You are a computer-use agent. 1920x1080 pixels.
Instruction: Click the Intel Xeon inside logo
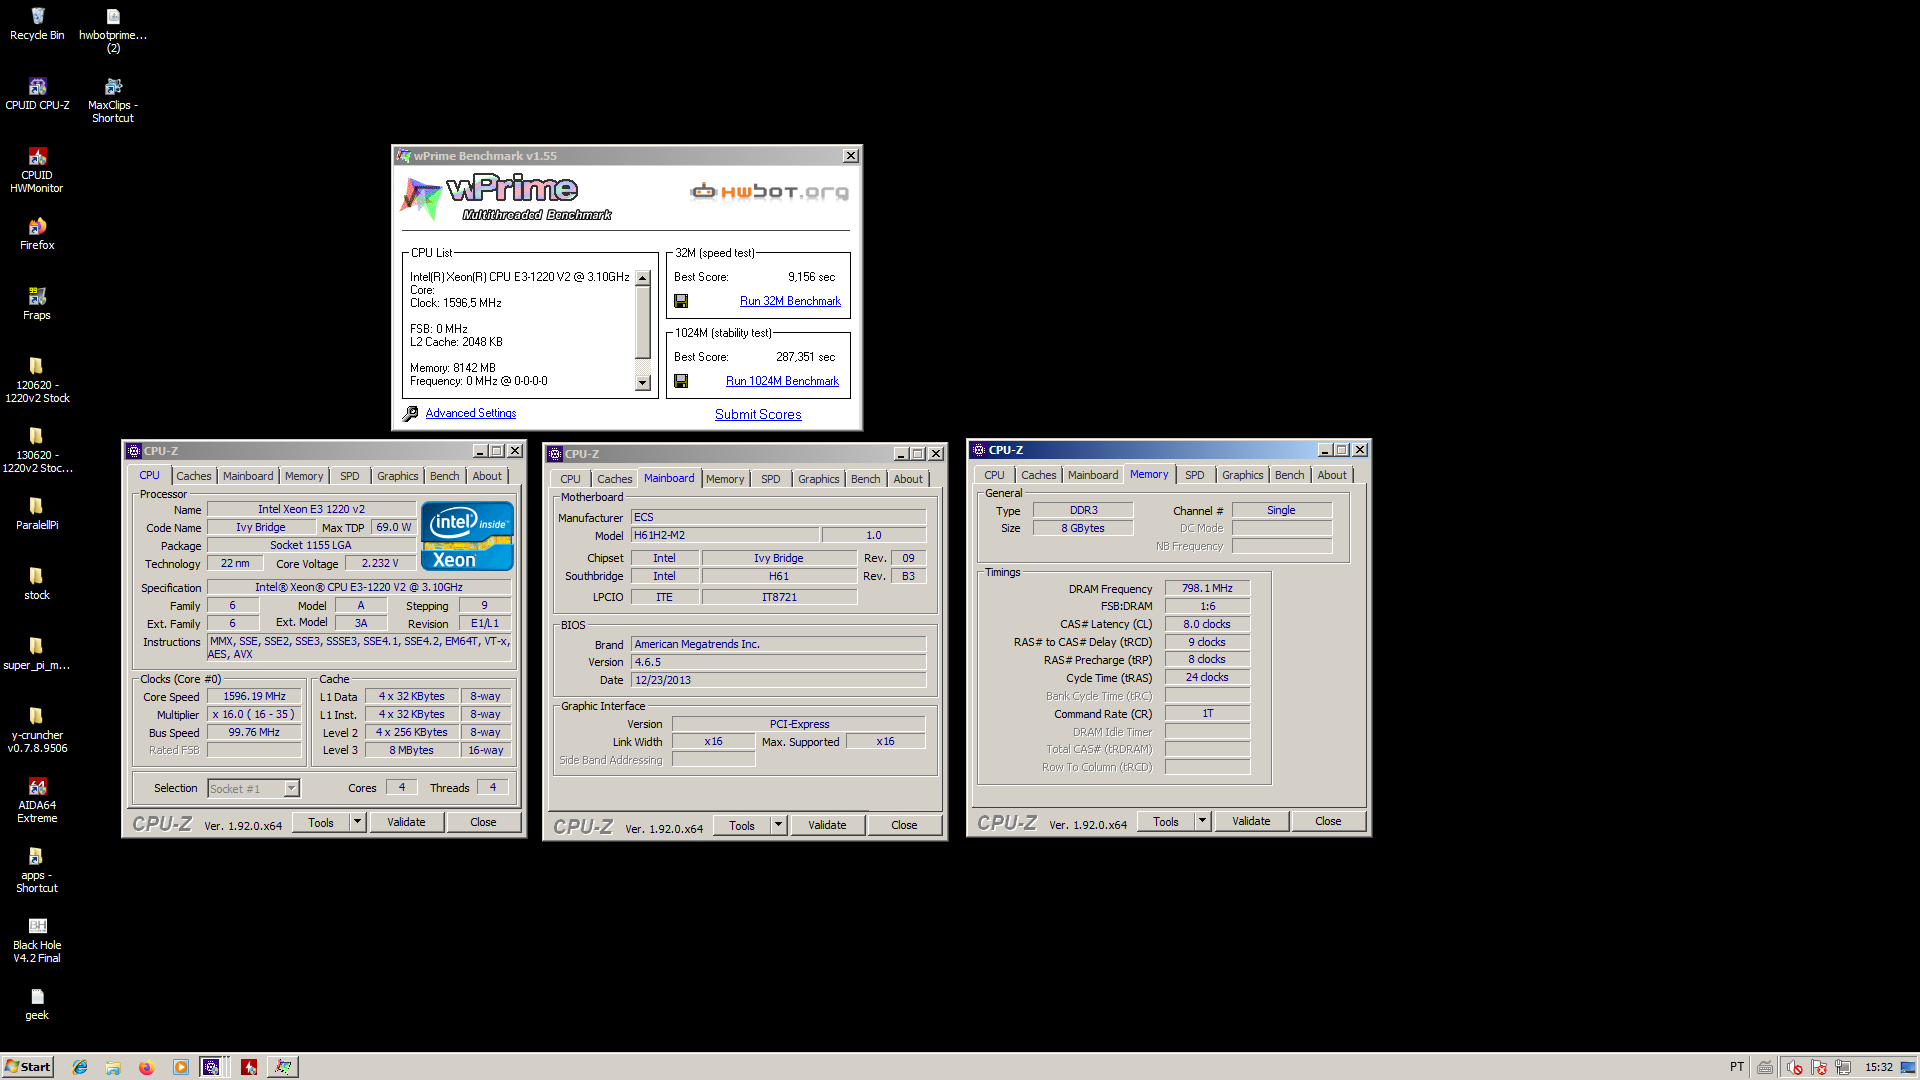(467, 536)
